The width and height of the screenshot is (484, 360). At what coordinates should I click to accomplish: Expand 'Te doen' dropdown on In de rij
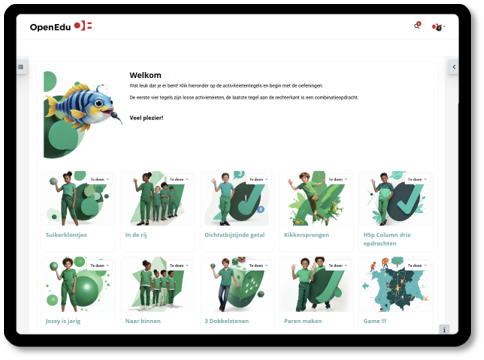click(x=179, y=179)
